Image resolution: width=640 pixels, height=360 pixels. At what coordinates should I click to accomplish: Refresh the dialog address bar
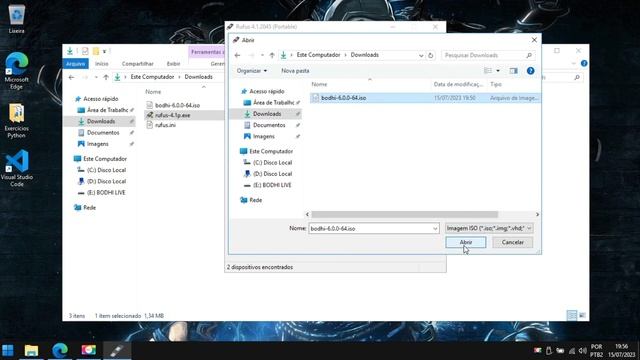430,55
